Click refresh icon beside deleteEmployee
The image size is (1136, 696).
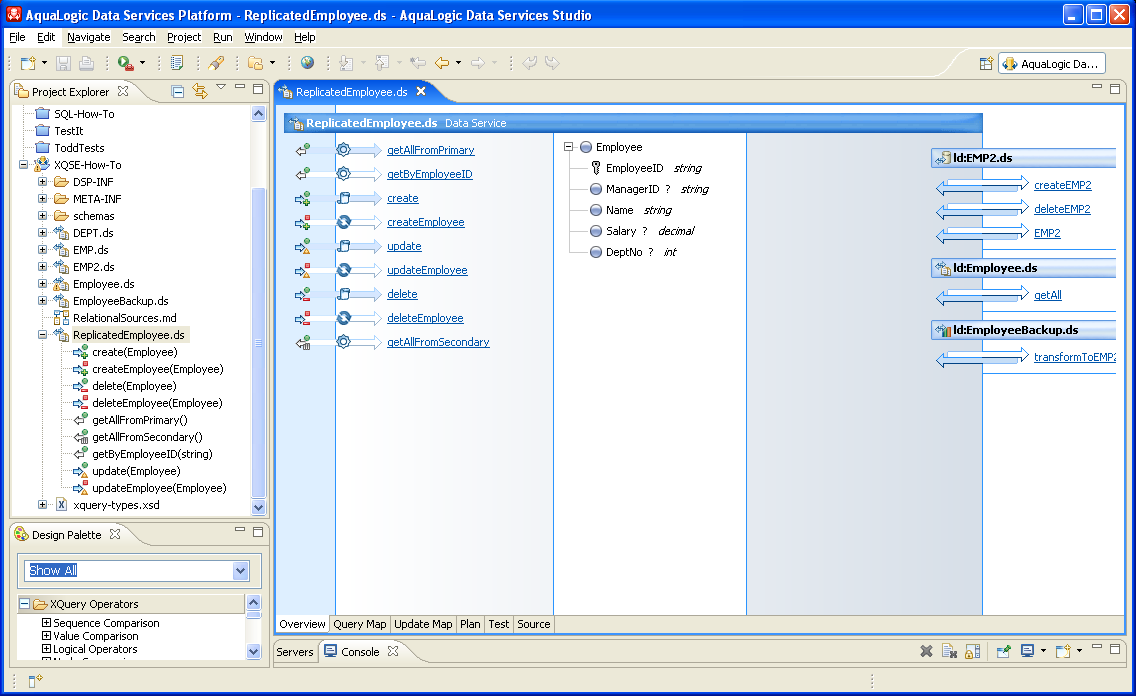[x=344, y=317]
